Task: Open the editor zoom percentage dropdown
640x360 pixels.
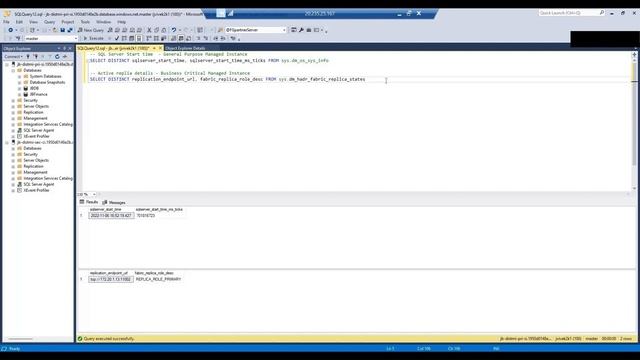Action: pos(94,194)
